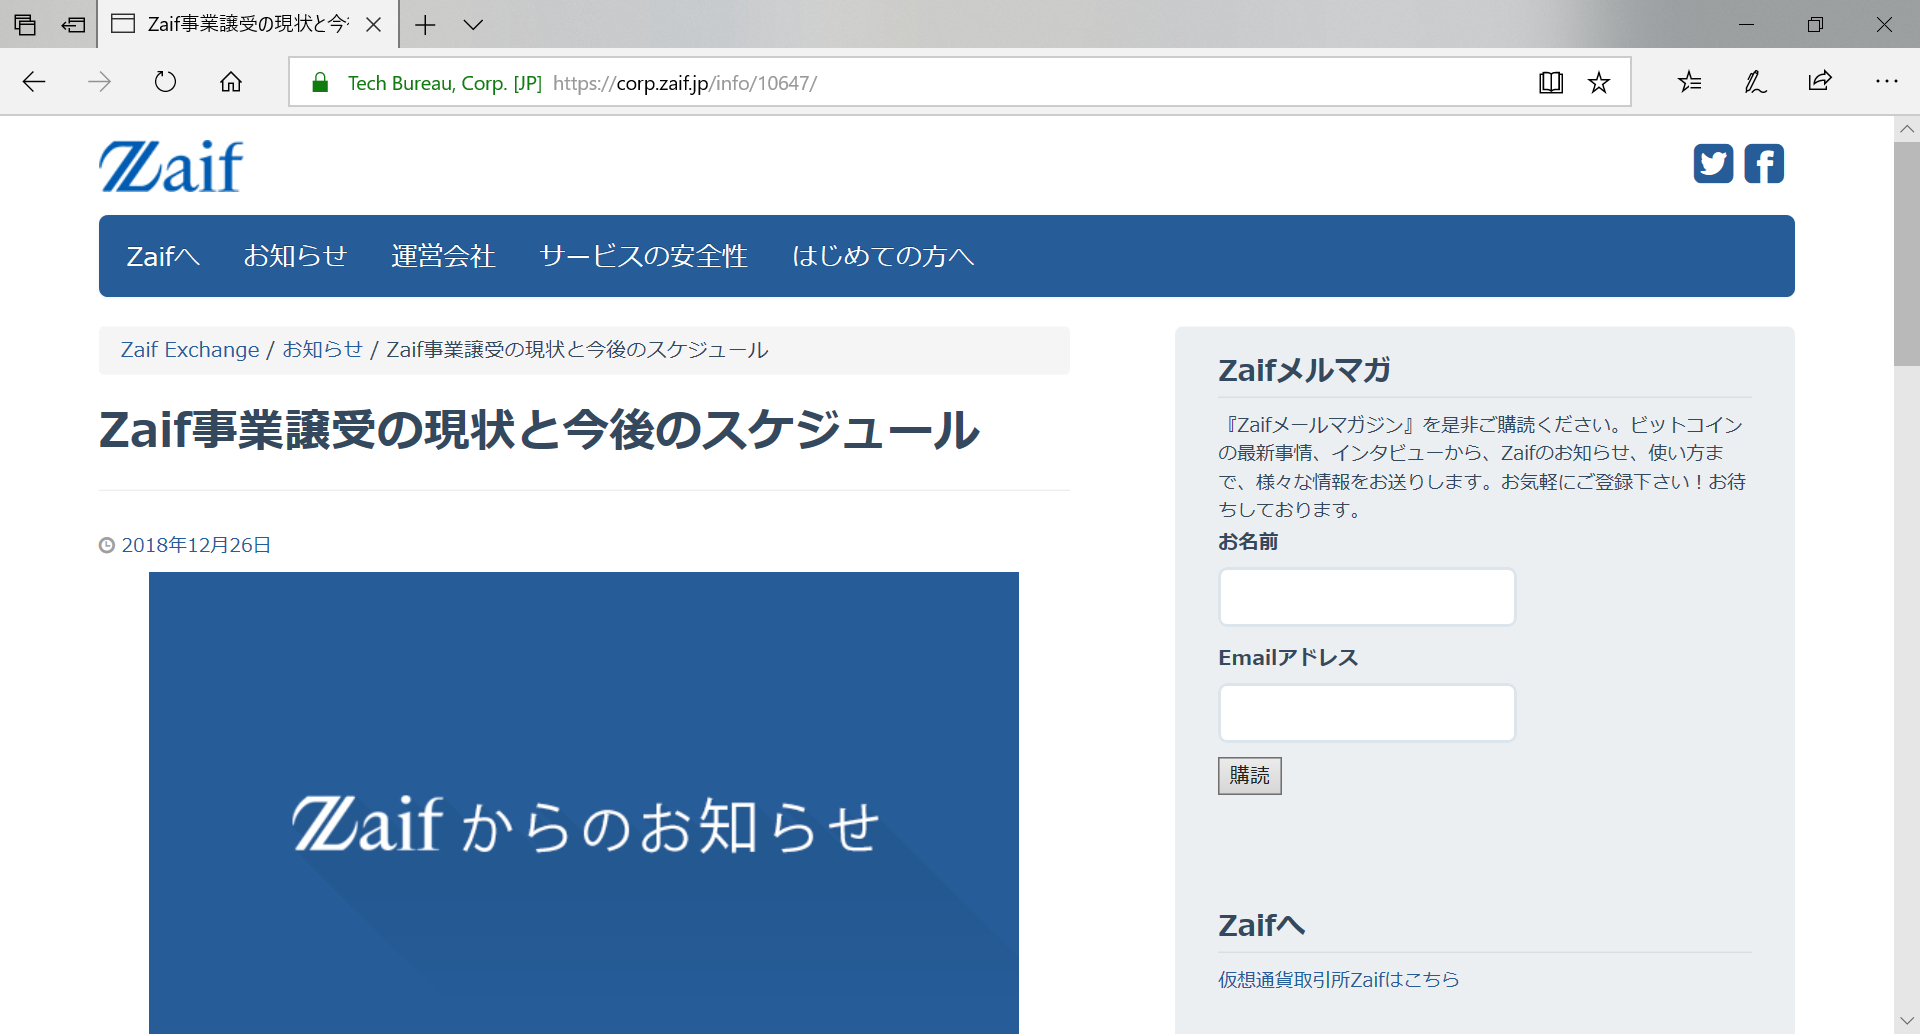1920x1034 pixels.
Task: Open tabs you've set aside icon
Action: (x=25, y=24)
